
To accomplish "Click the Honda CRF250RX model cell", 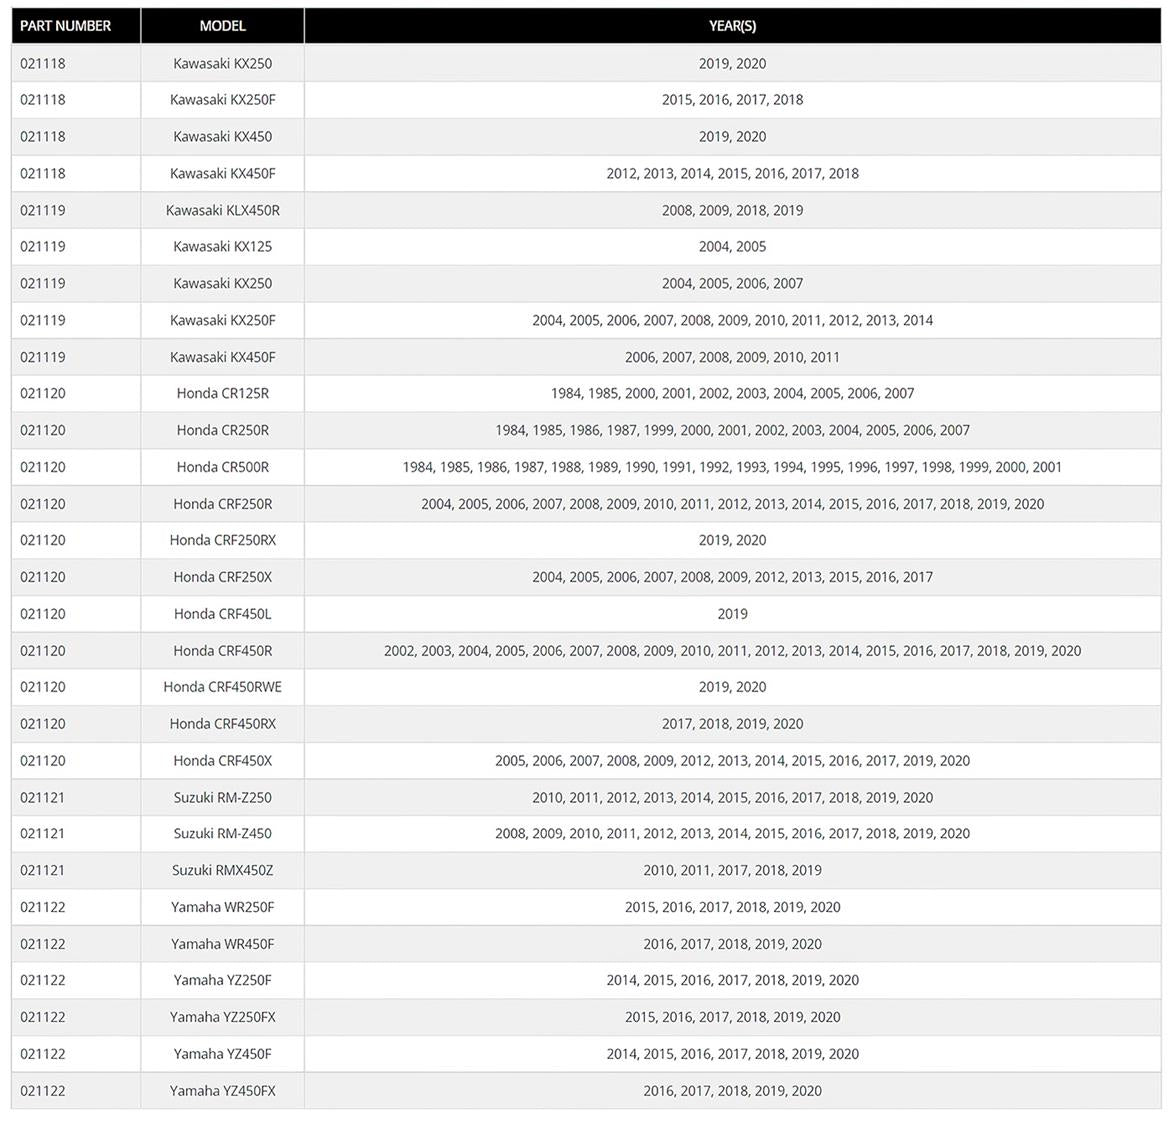I will click(x=222, y=541).
